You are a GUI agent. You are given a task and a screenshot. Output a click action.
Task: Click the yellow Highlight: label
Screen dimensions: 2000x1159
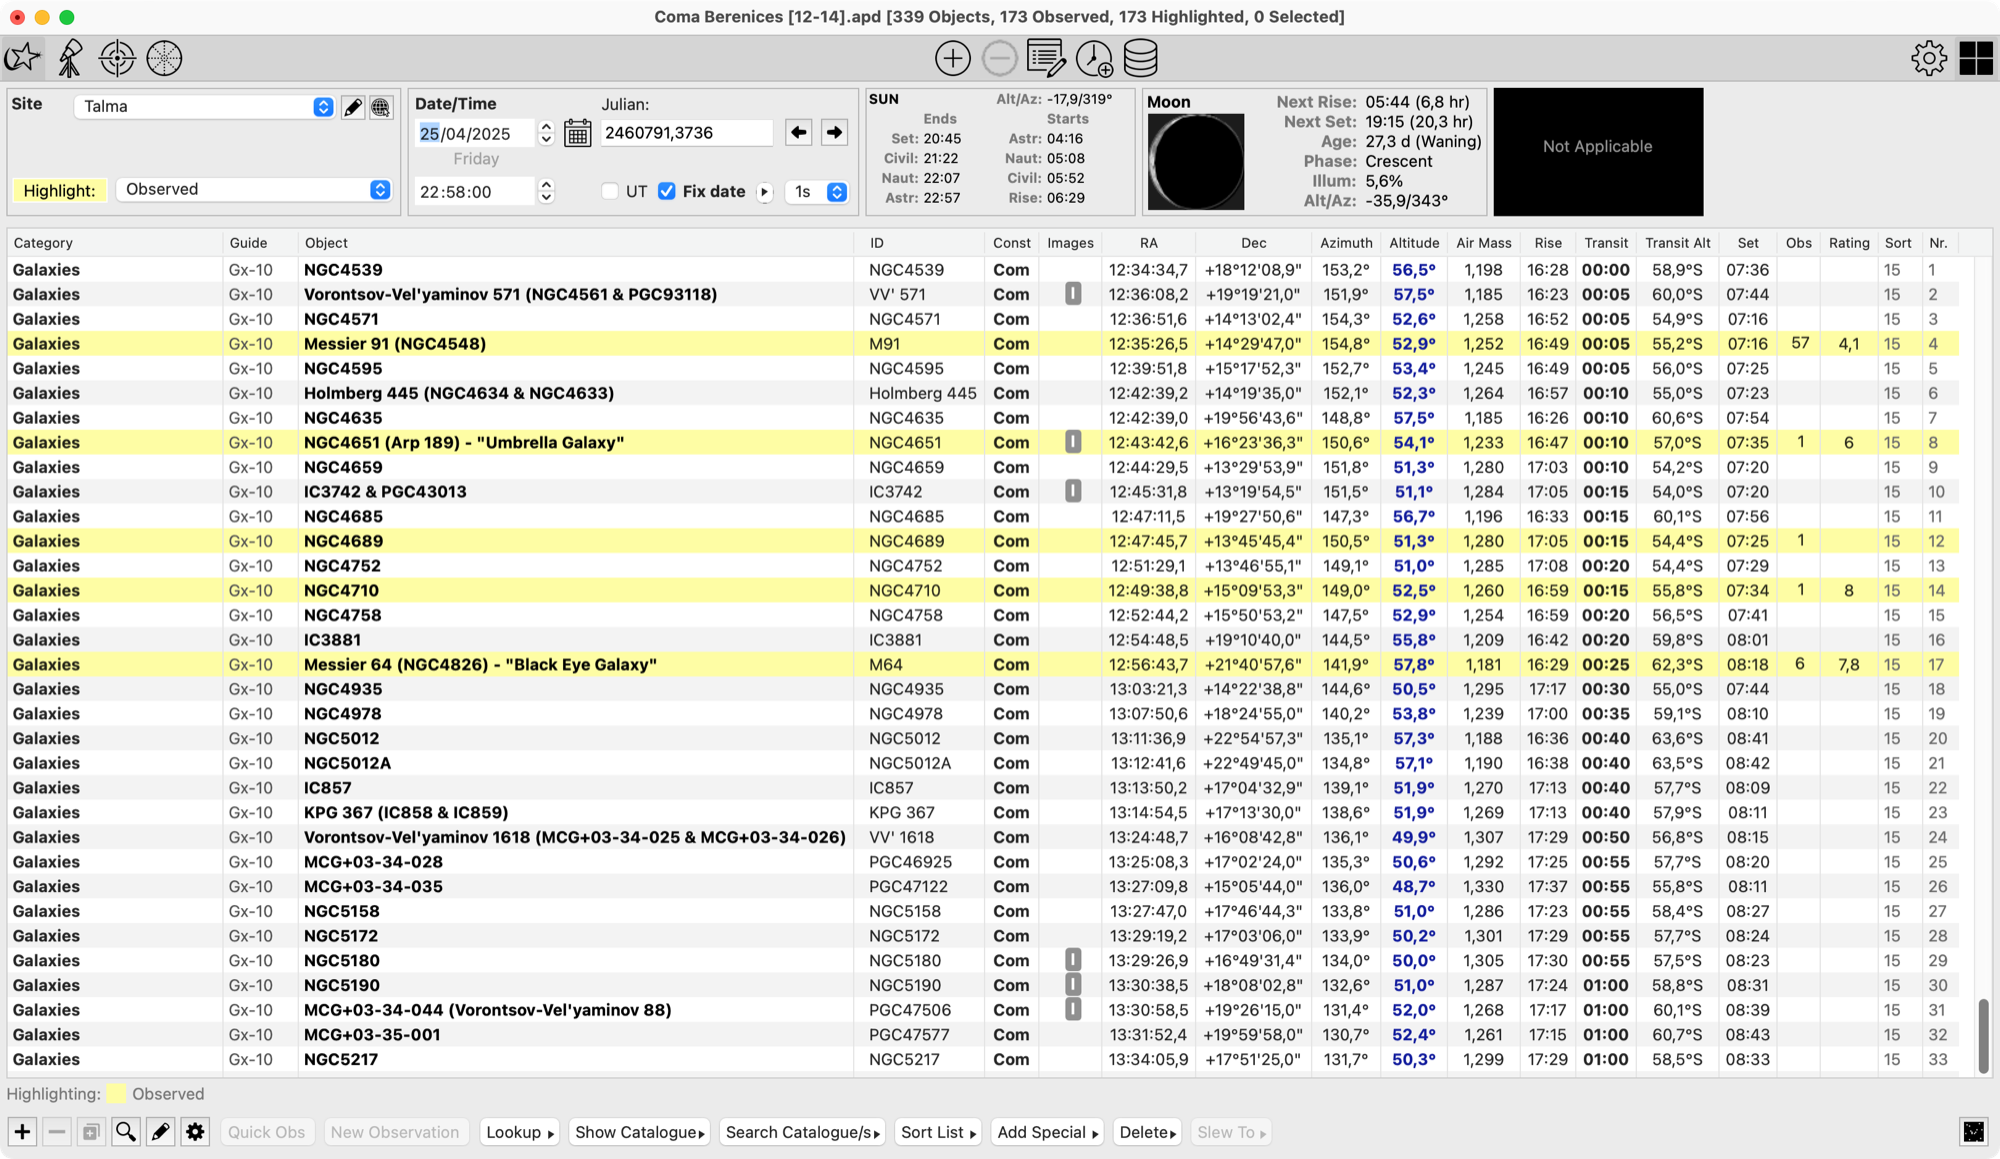click(60, 190)
